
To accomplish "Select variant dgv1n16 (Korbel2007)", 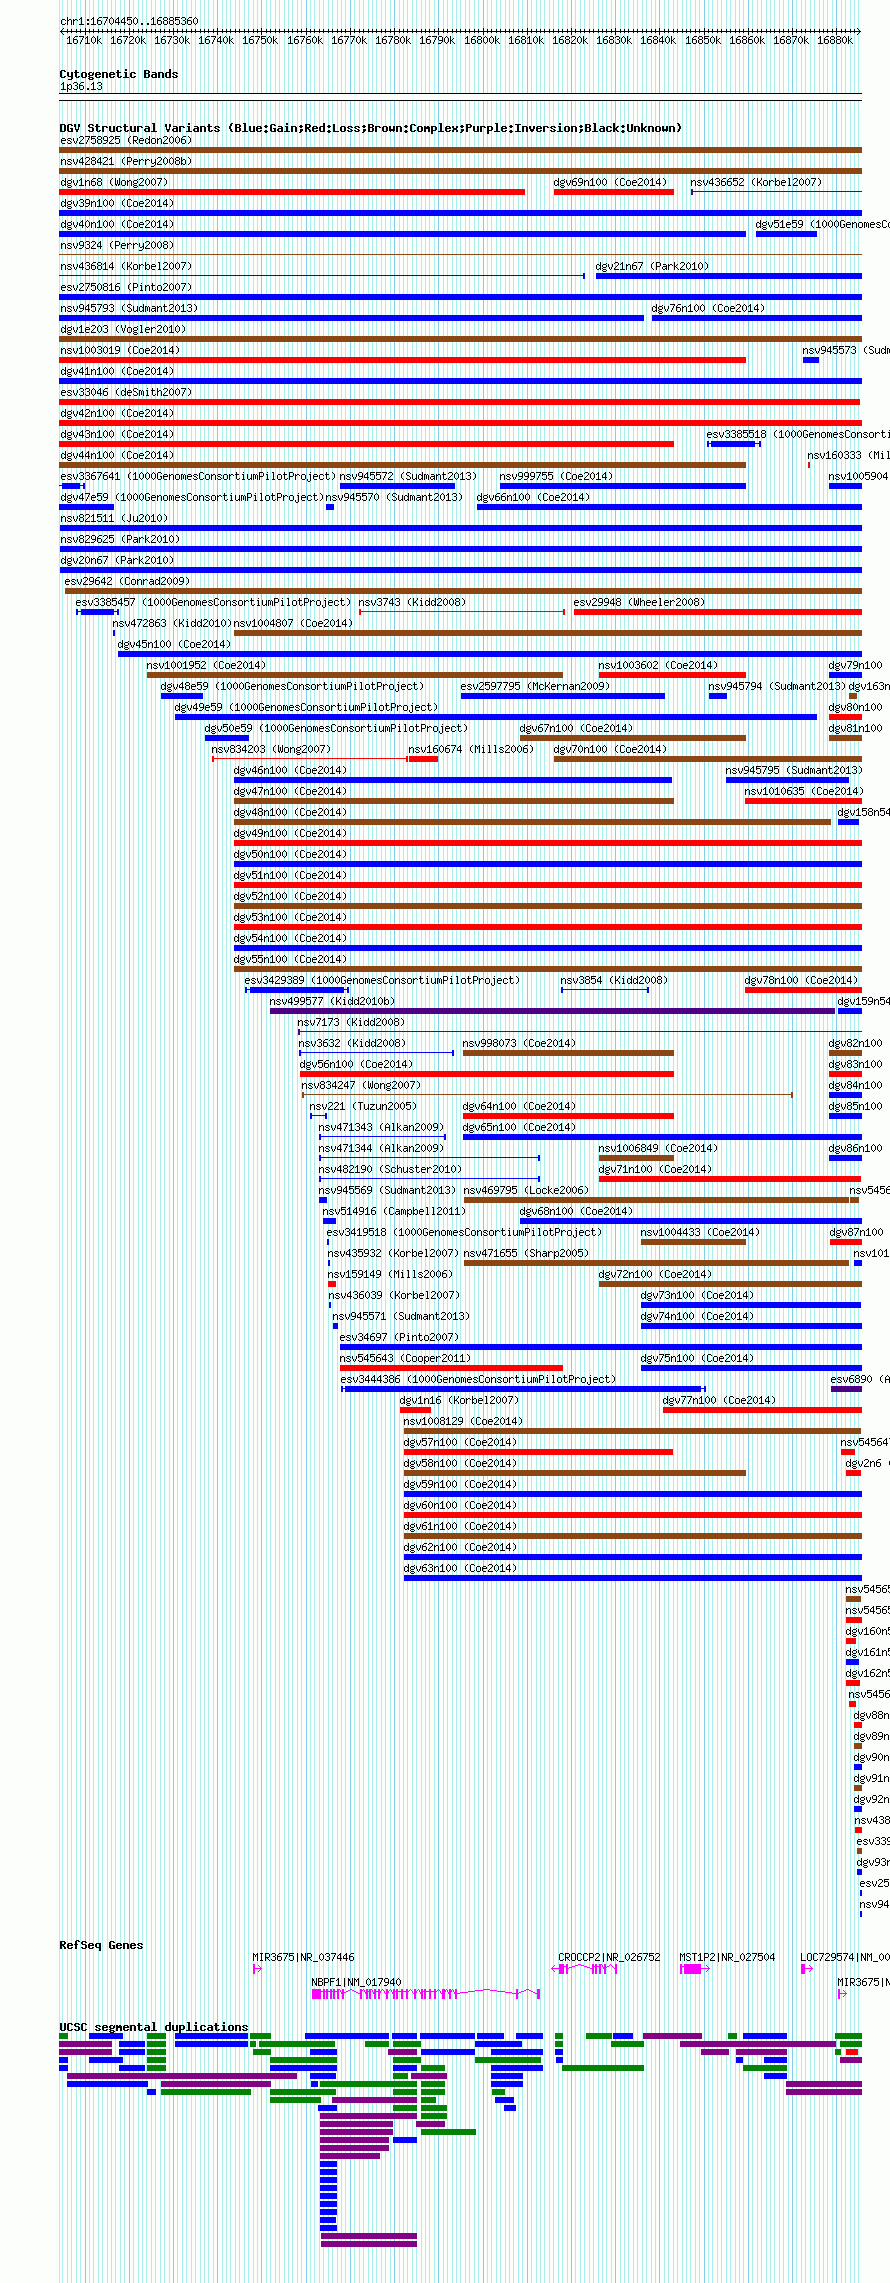I will point(459,1400).
